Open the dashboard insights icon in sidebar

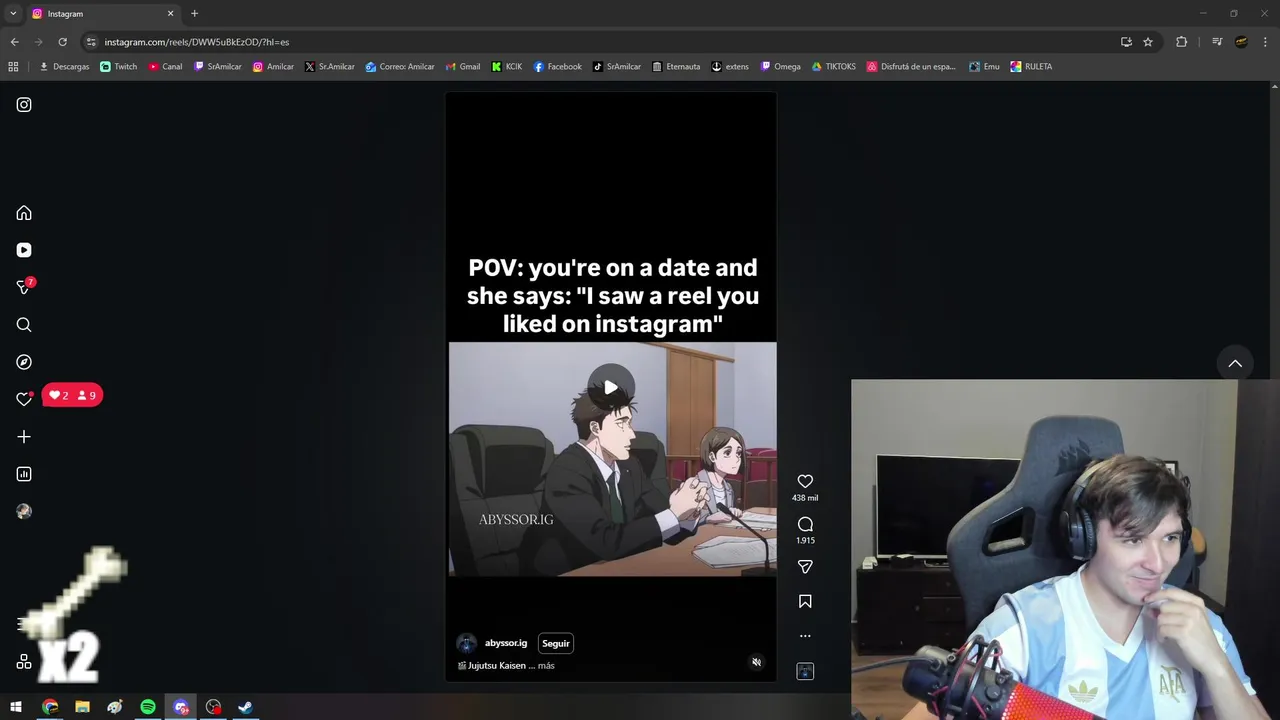24,474
